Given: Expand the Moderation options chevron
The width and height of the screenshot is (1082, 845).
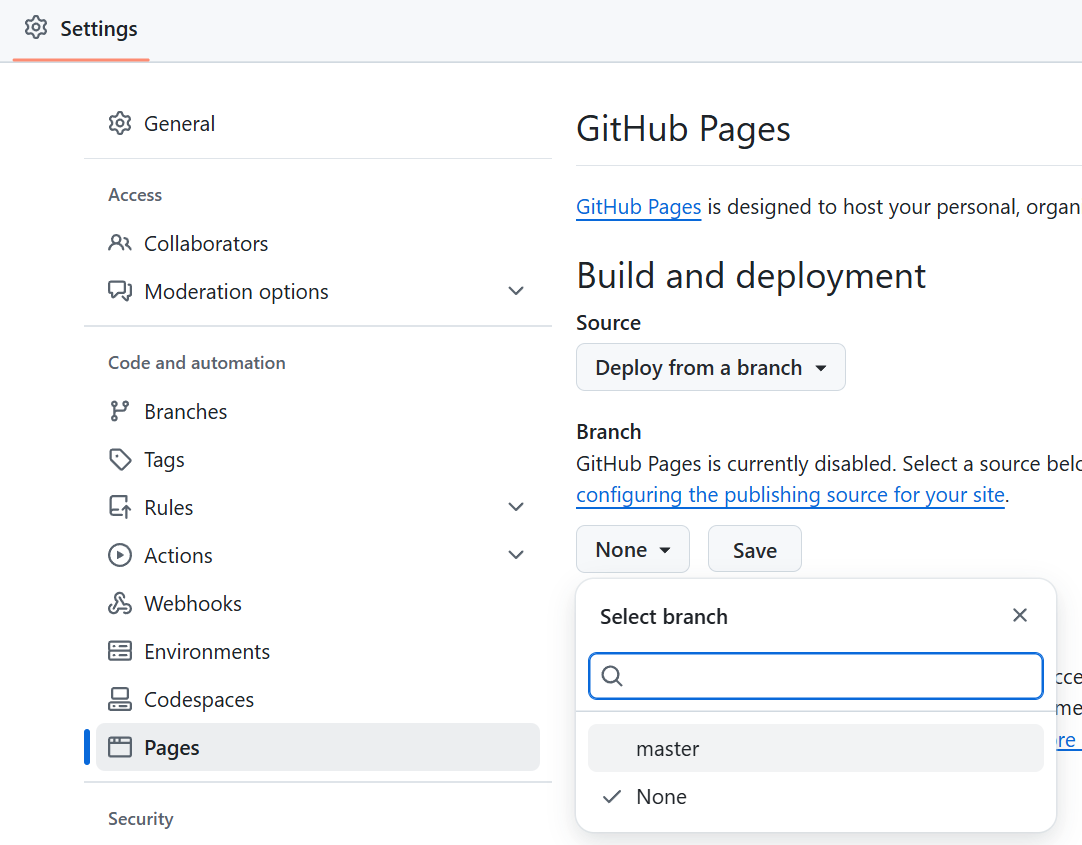Looking at the screenshot, I should pyautogui.click(x=516, y=291).
